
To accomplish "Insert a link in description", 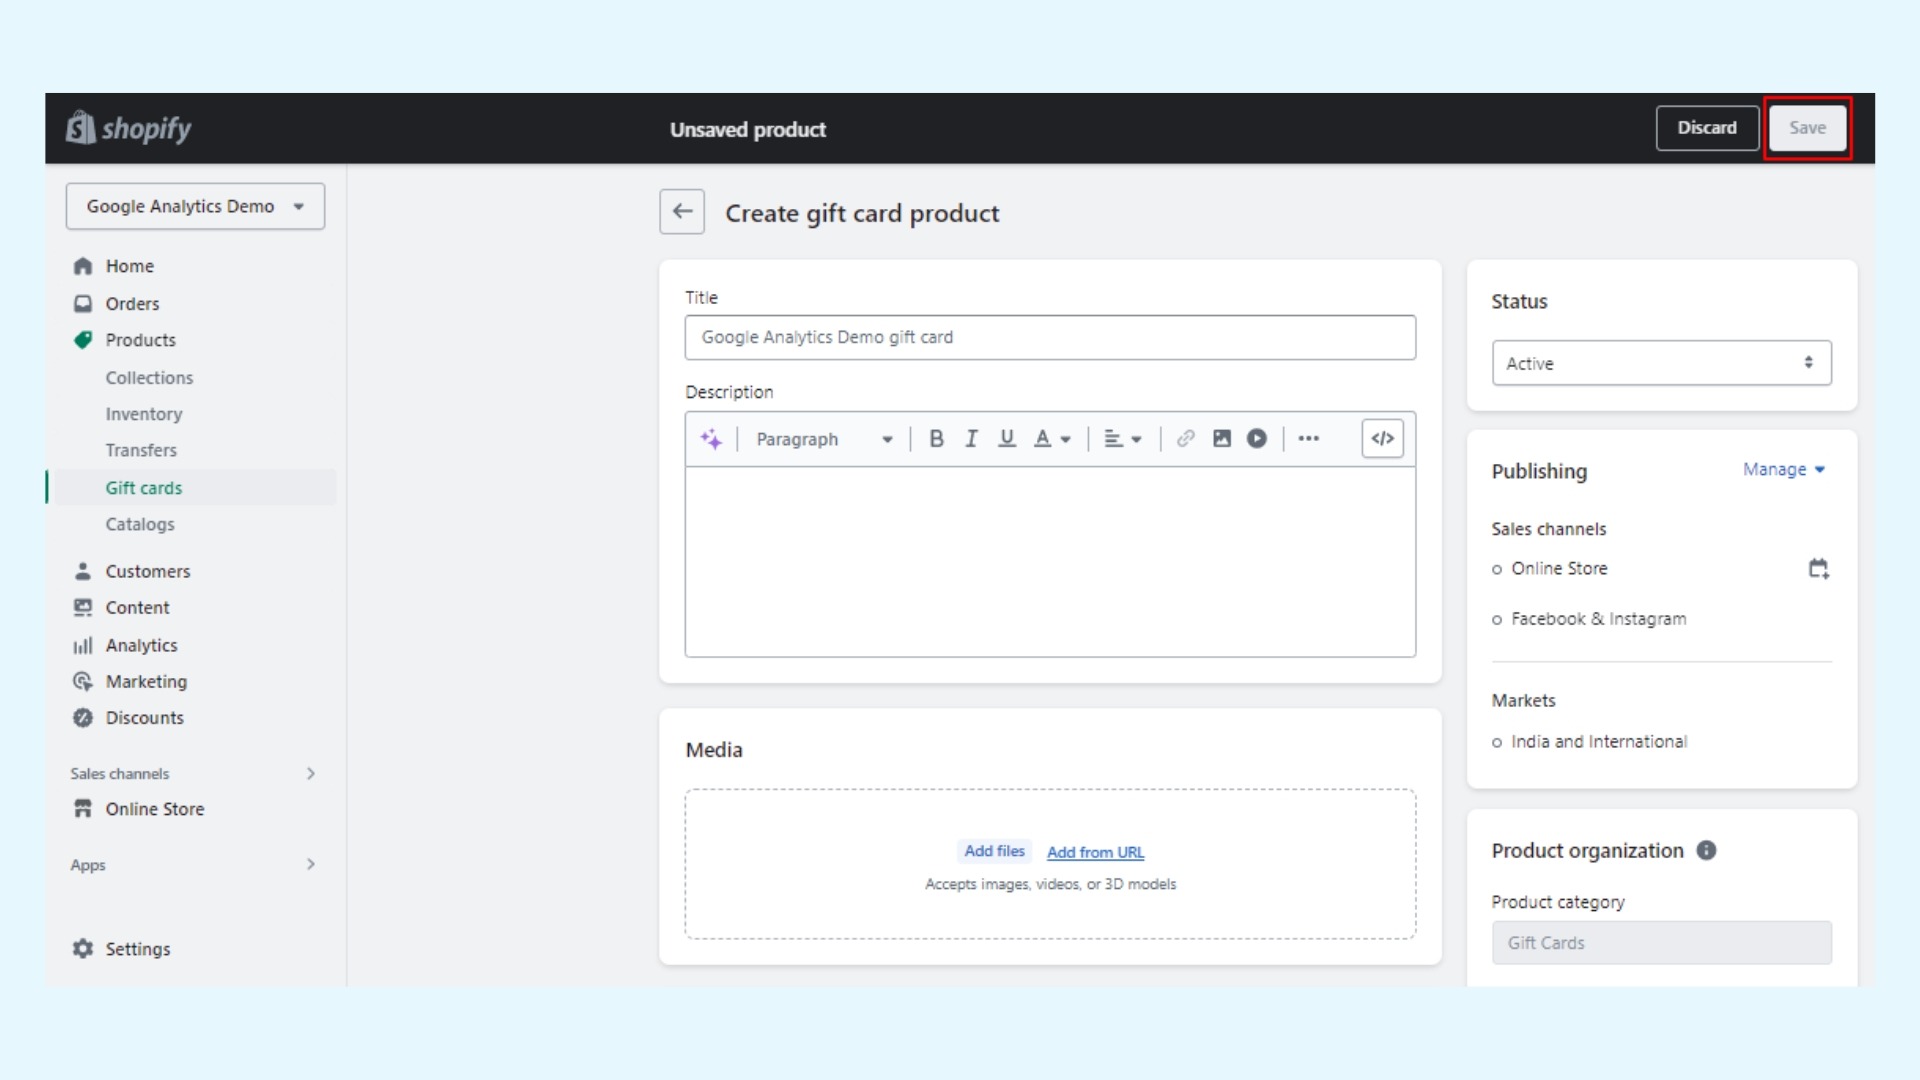I will point(1185,439).
